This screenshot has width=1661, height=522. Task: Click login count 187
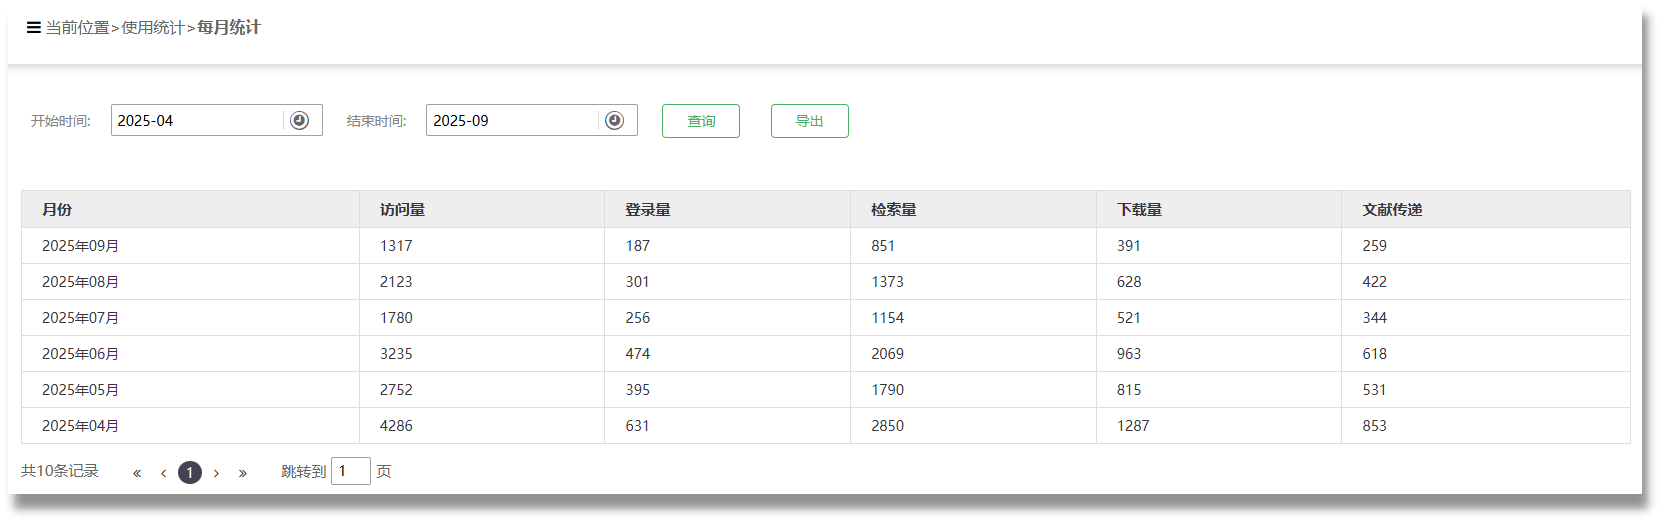638,246
